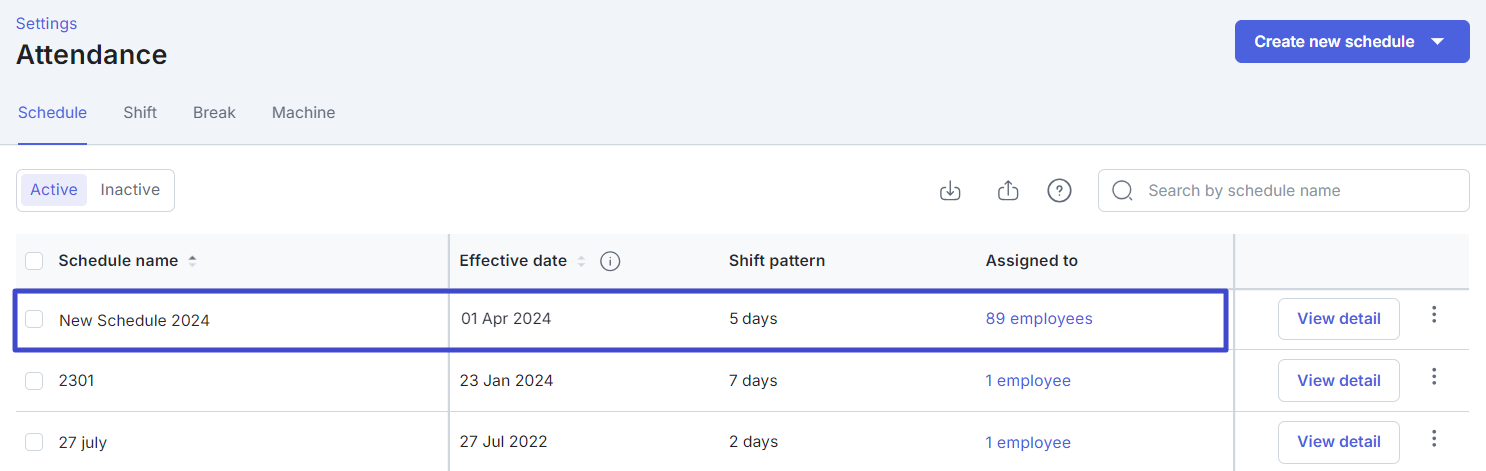Viewport: 1486px width, 471px height.
Task: Click the download icon above the table
Action: (x=950, y=190)
